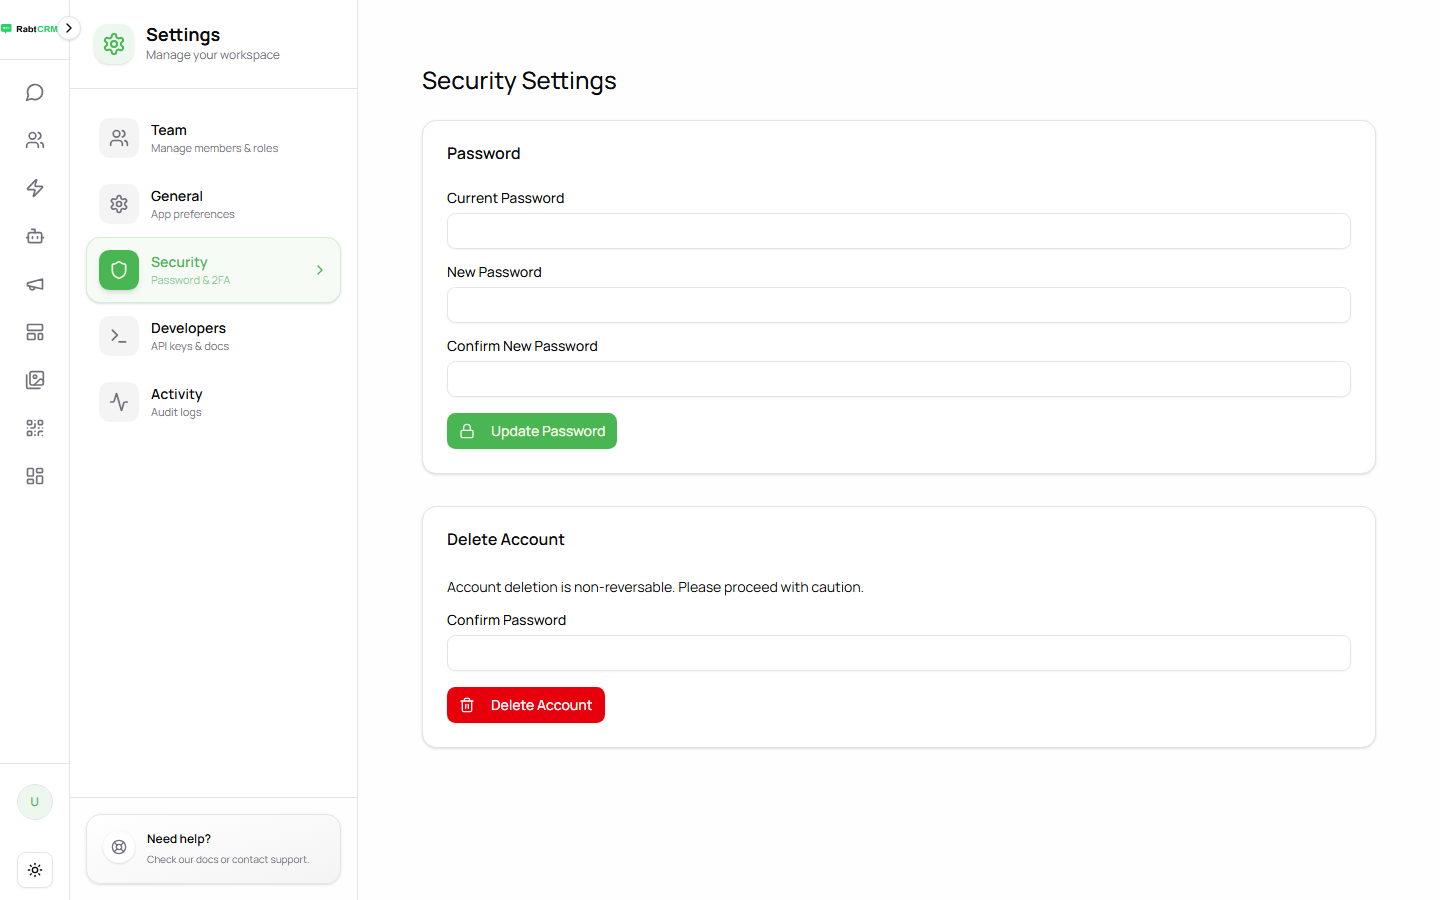
Task: Select the Activity audit logs section
Action: point(213,402)
